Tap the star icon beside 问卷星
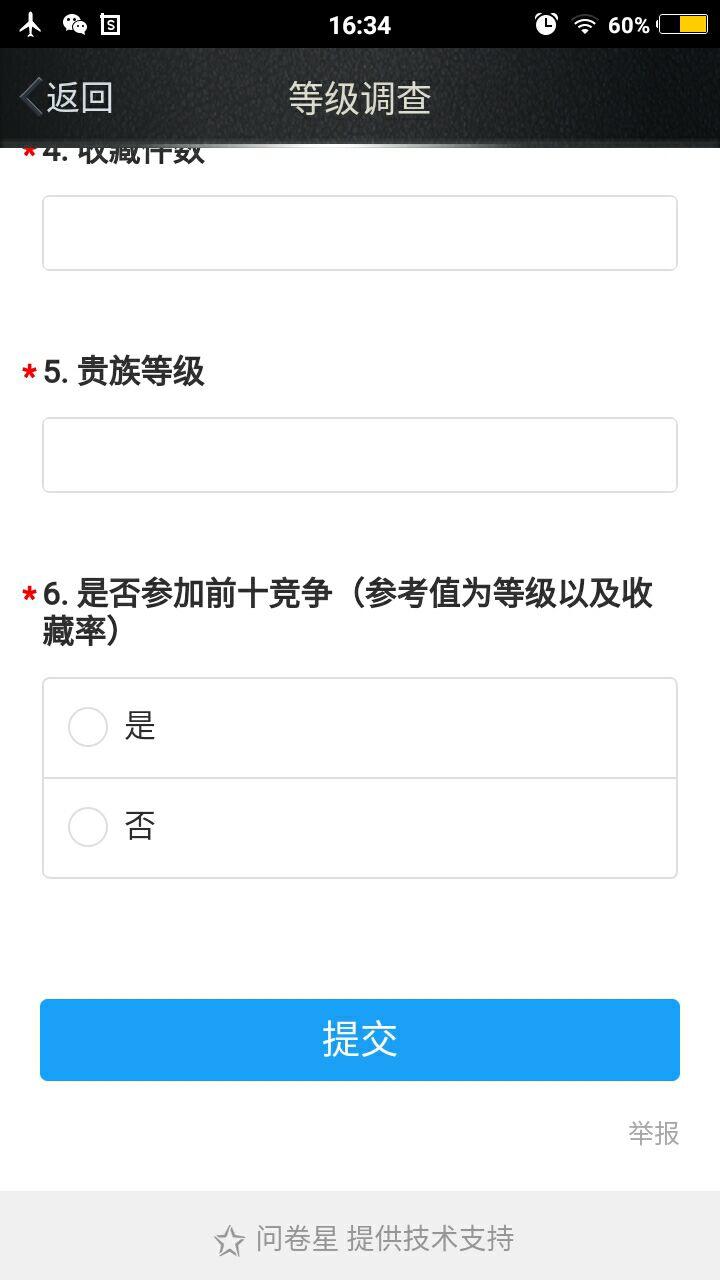 click(x=229, y=1241)
